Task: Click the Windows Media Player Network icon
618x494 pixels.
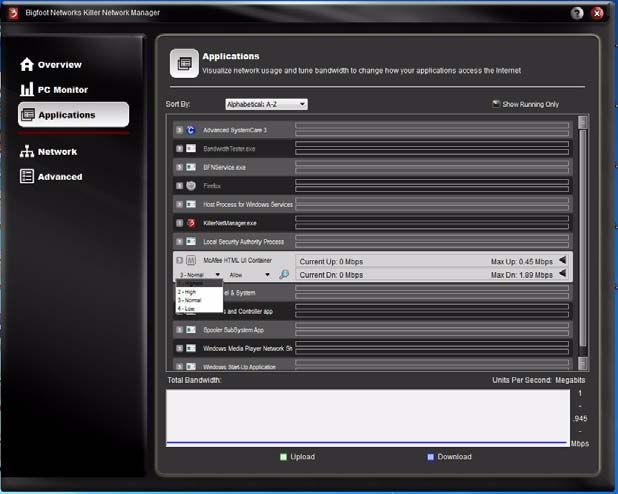Action: pyautogui.click(x=191, y=348)
